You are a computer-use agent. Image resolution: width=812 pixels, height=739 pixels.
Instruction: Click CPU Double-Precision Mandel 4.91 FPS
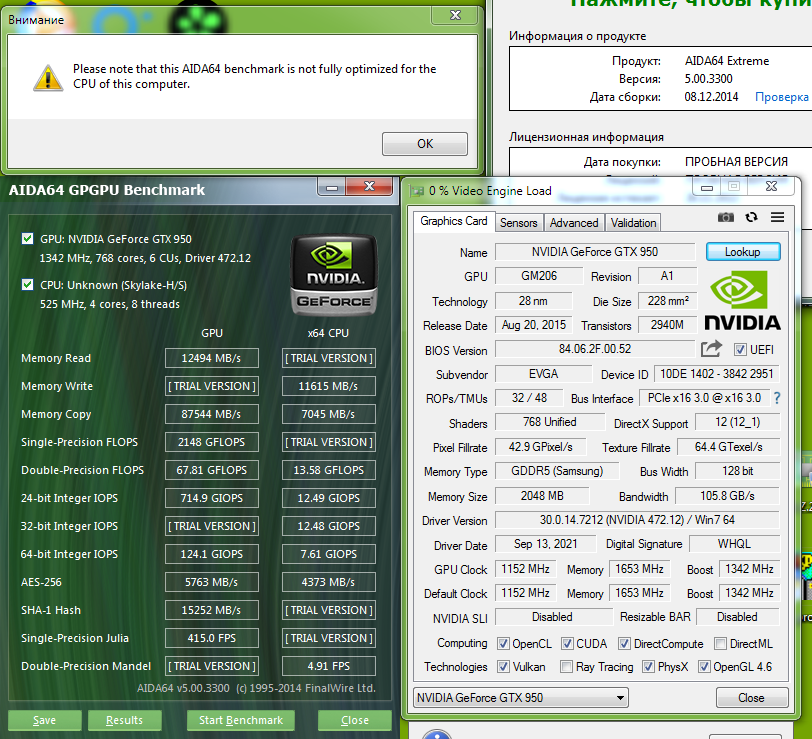(x=328, y=665)
